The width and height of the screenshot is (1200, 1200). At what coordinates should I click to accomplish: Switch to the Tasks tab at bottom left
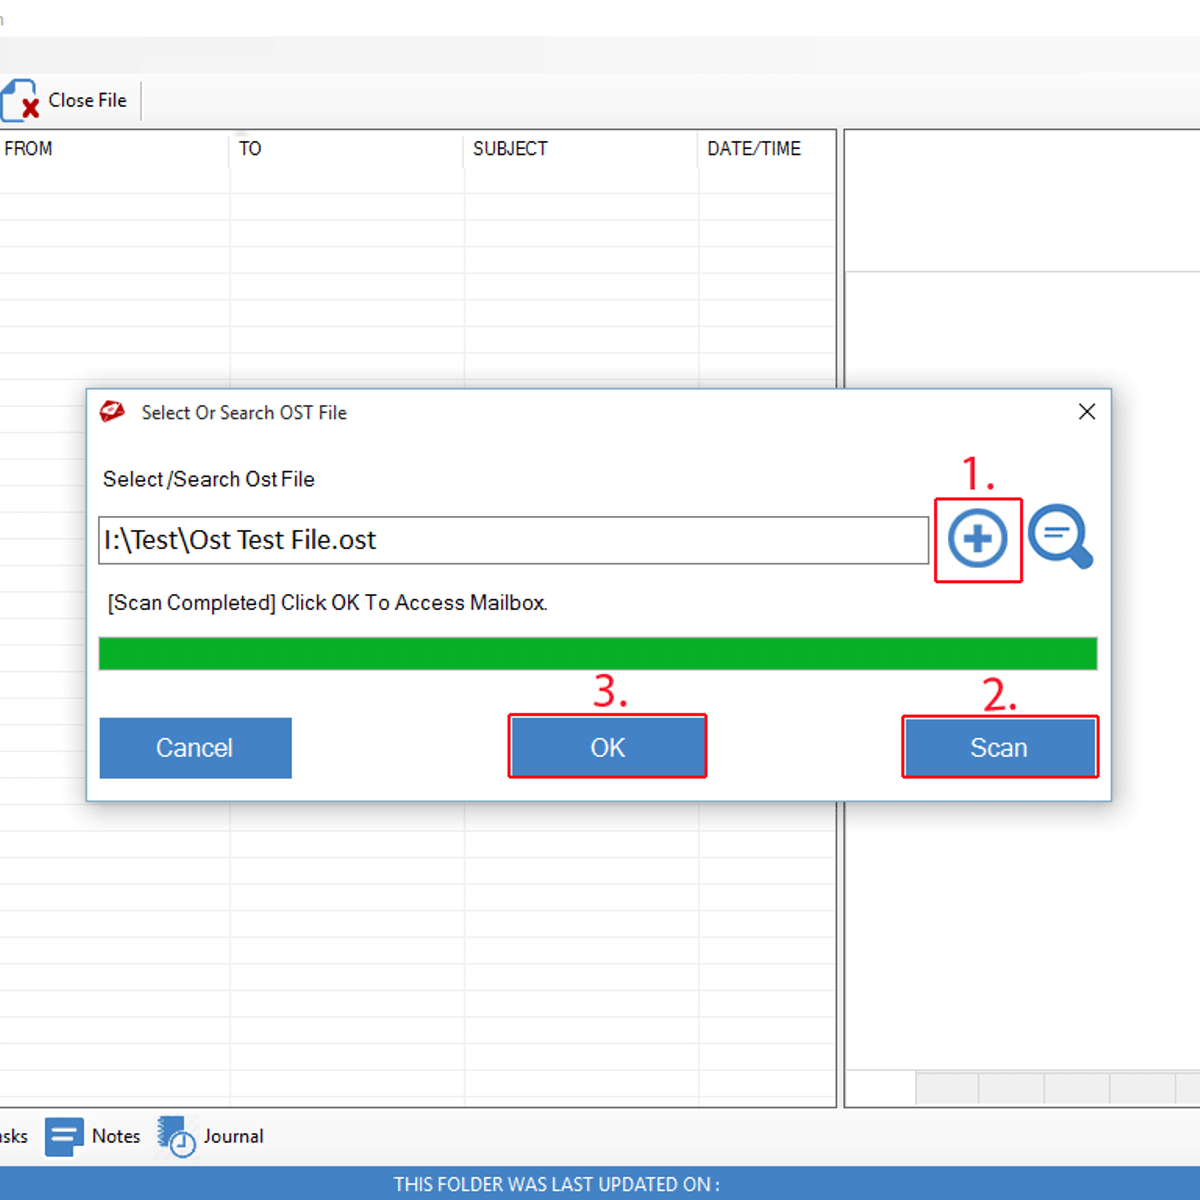point(13,1137)
